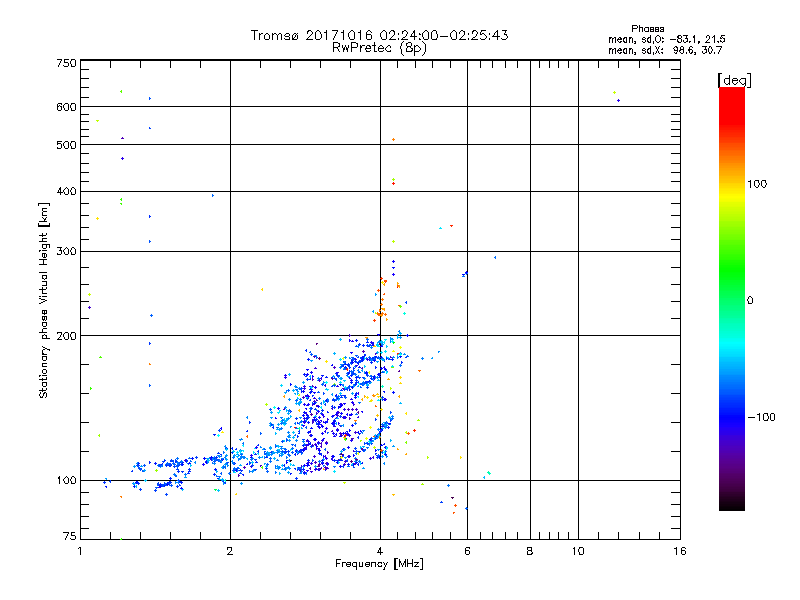Click the x-axis tick label '6'
This screenshot has height=600, width=800.
coord(467,551)
